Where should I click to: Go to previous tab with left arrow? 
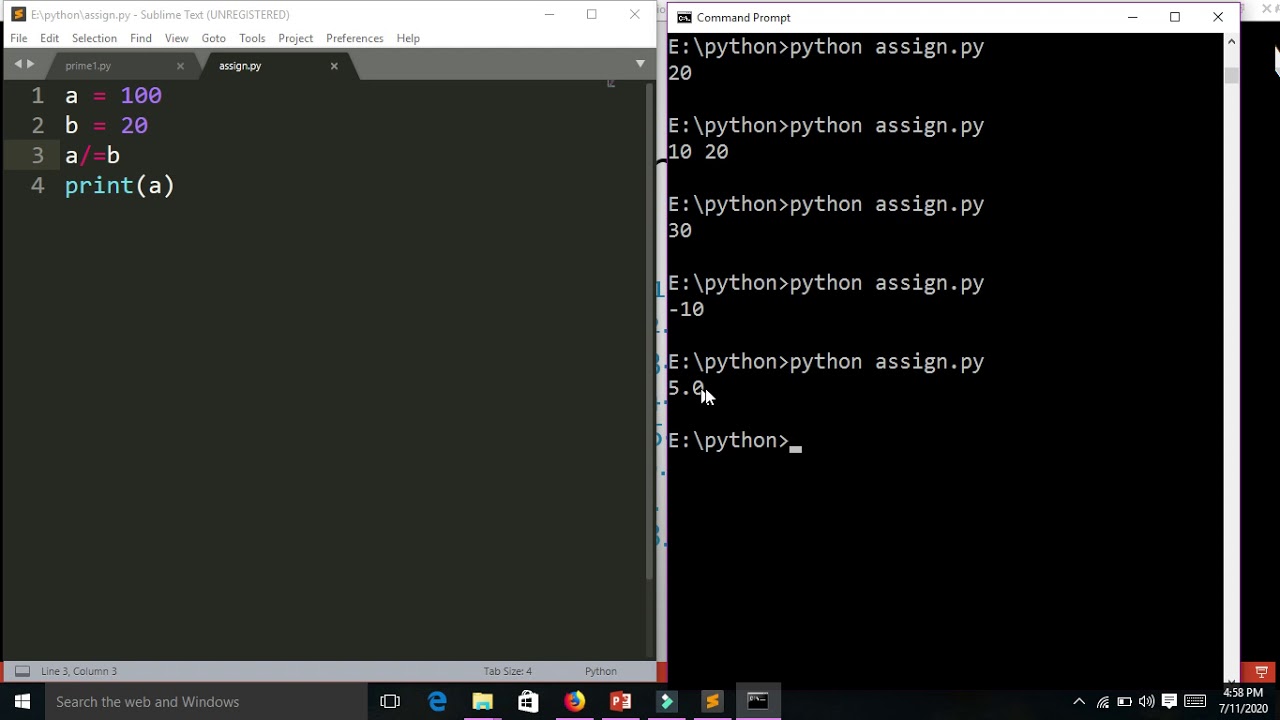click(17, 64)
